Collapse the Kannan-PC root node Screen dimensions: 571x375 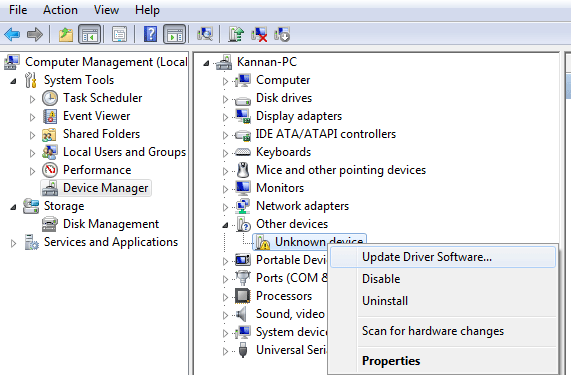[206, 63]
